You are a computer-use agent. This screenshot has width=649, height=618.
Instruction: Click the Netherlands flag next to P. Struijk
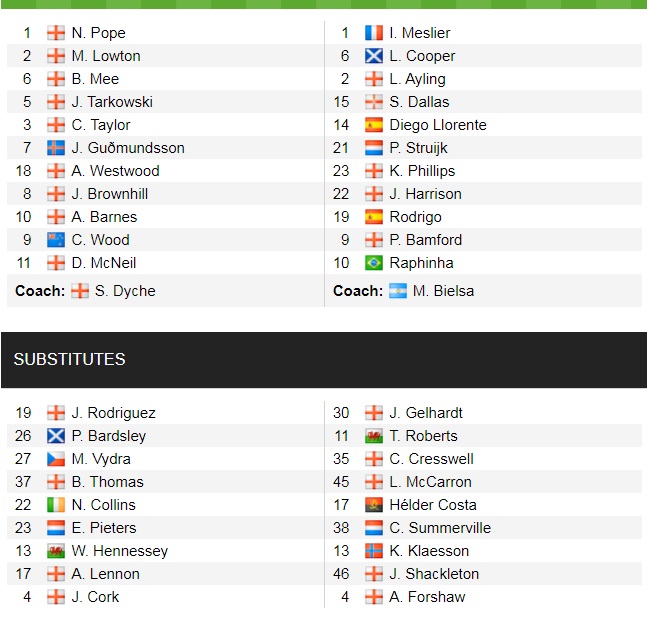[x=374, y=148]
